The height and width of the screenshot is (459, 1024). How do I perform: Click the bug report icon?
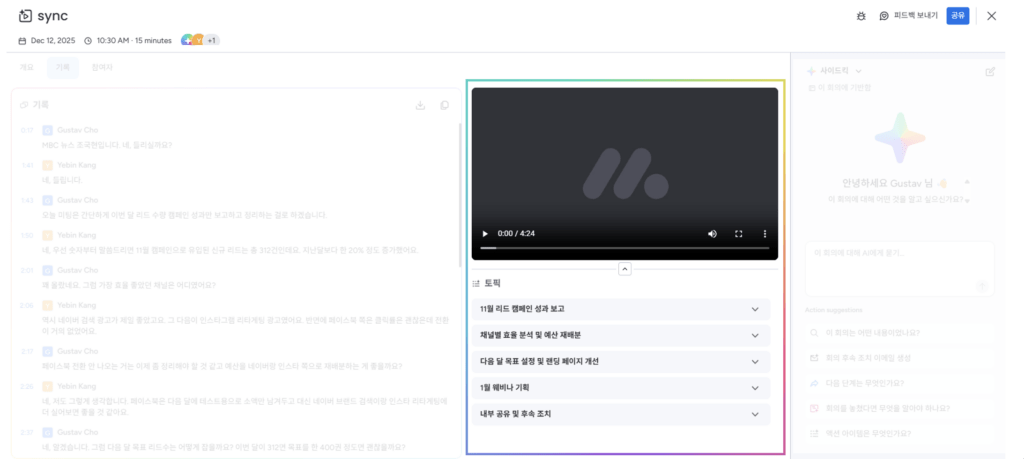[861, 16]
